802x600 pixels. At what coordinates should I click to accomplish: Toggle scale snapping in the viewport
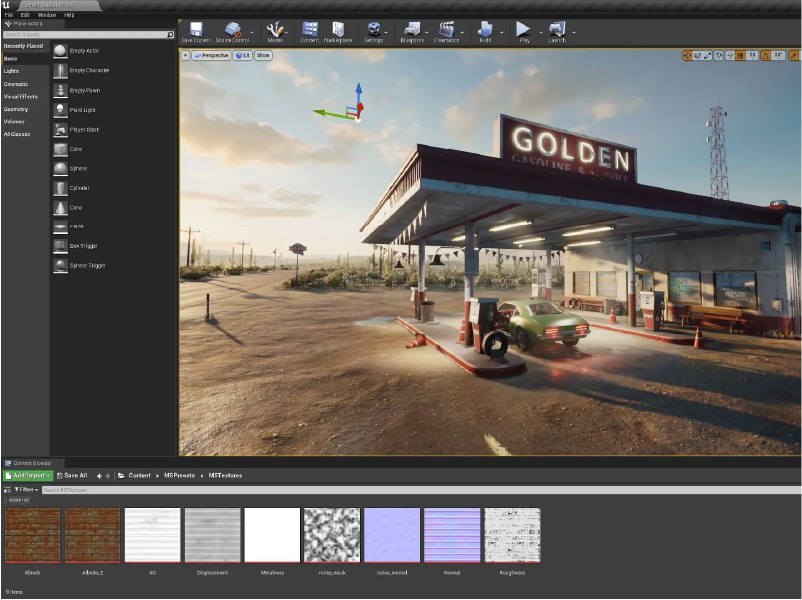(794, 55)
